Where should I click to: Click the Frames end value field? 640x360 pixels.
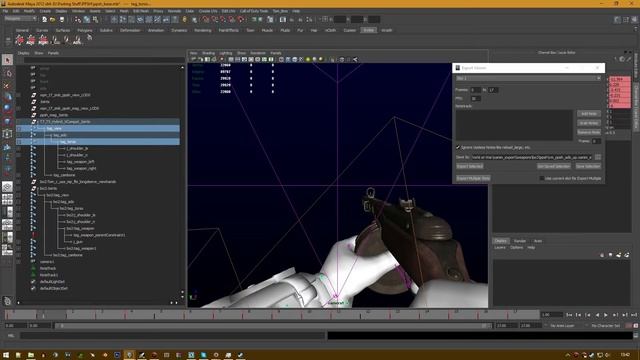493,90
